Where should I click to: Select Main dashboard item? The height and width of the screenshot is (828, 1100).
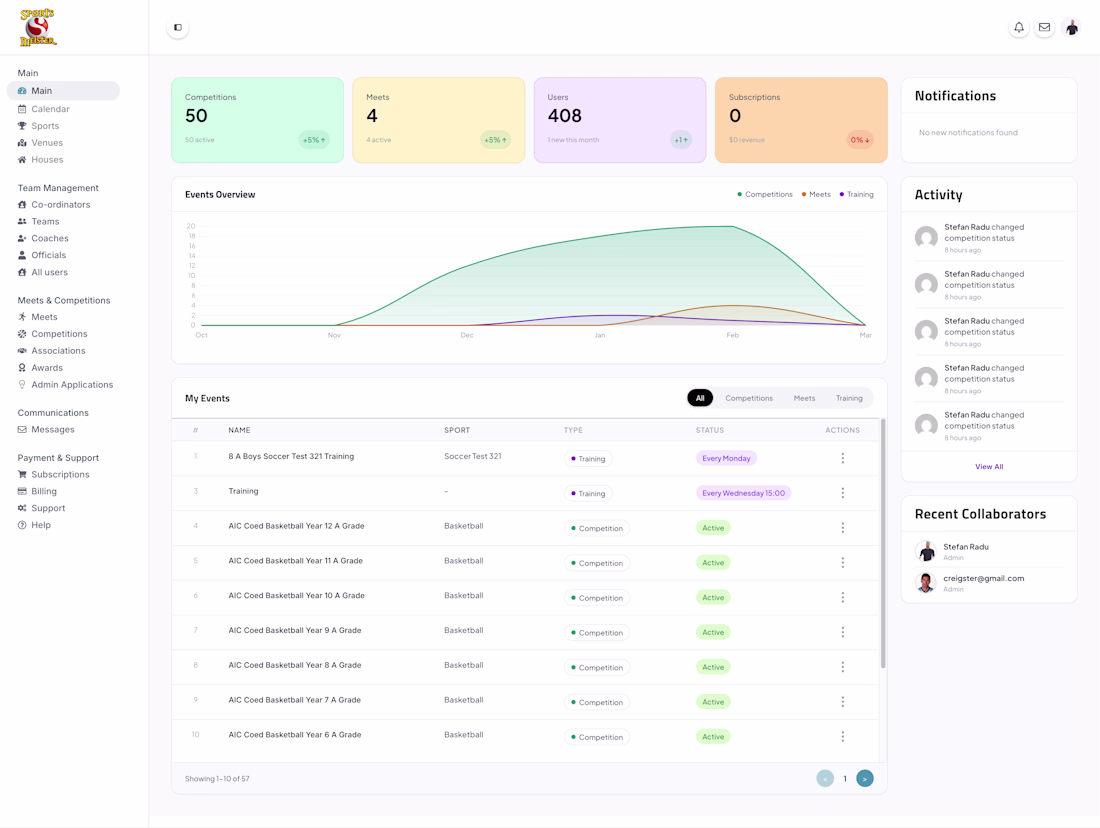[63, 91]
